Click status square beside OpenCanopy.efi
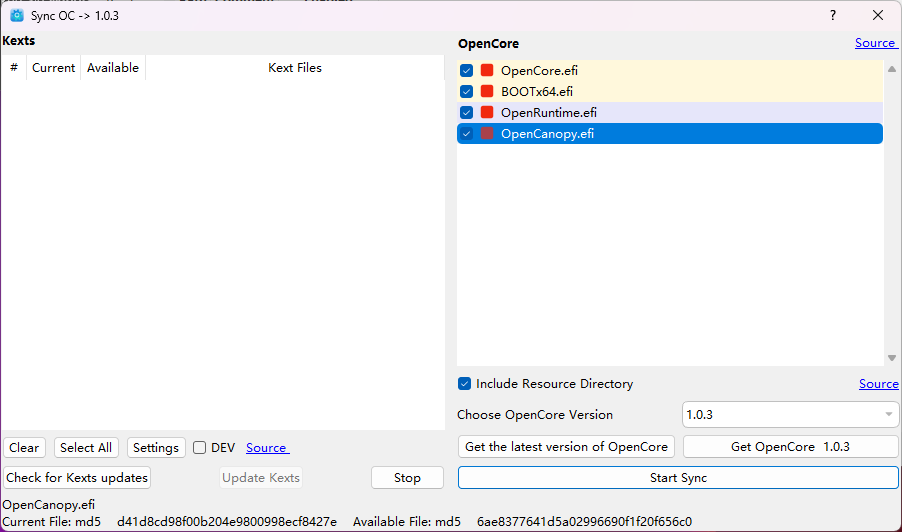 (x=487, y=133)
